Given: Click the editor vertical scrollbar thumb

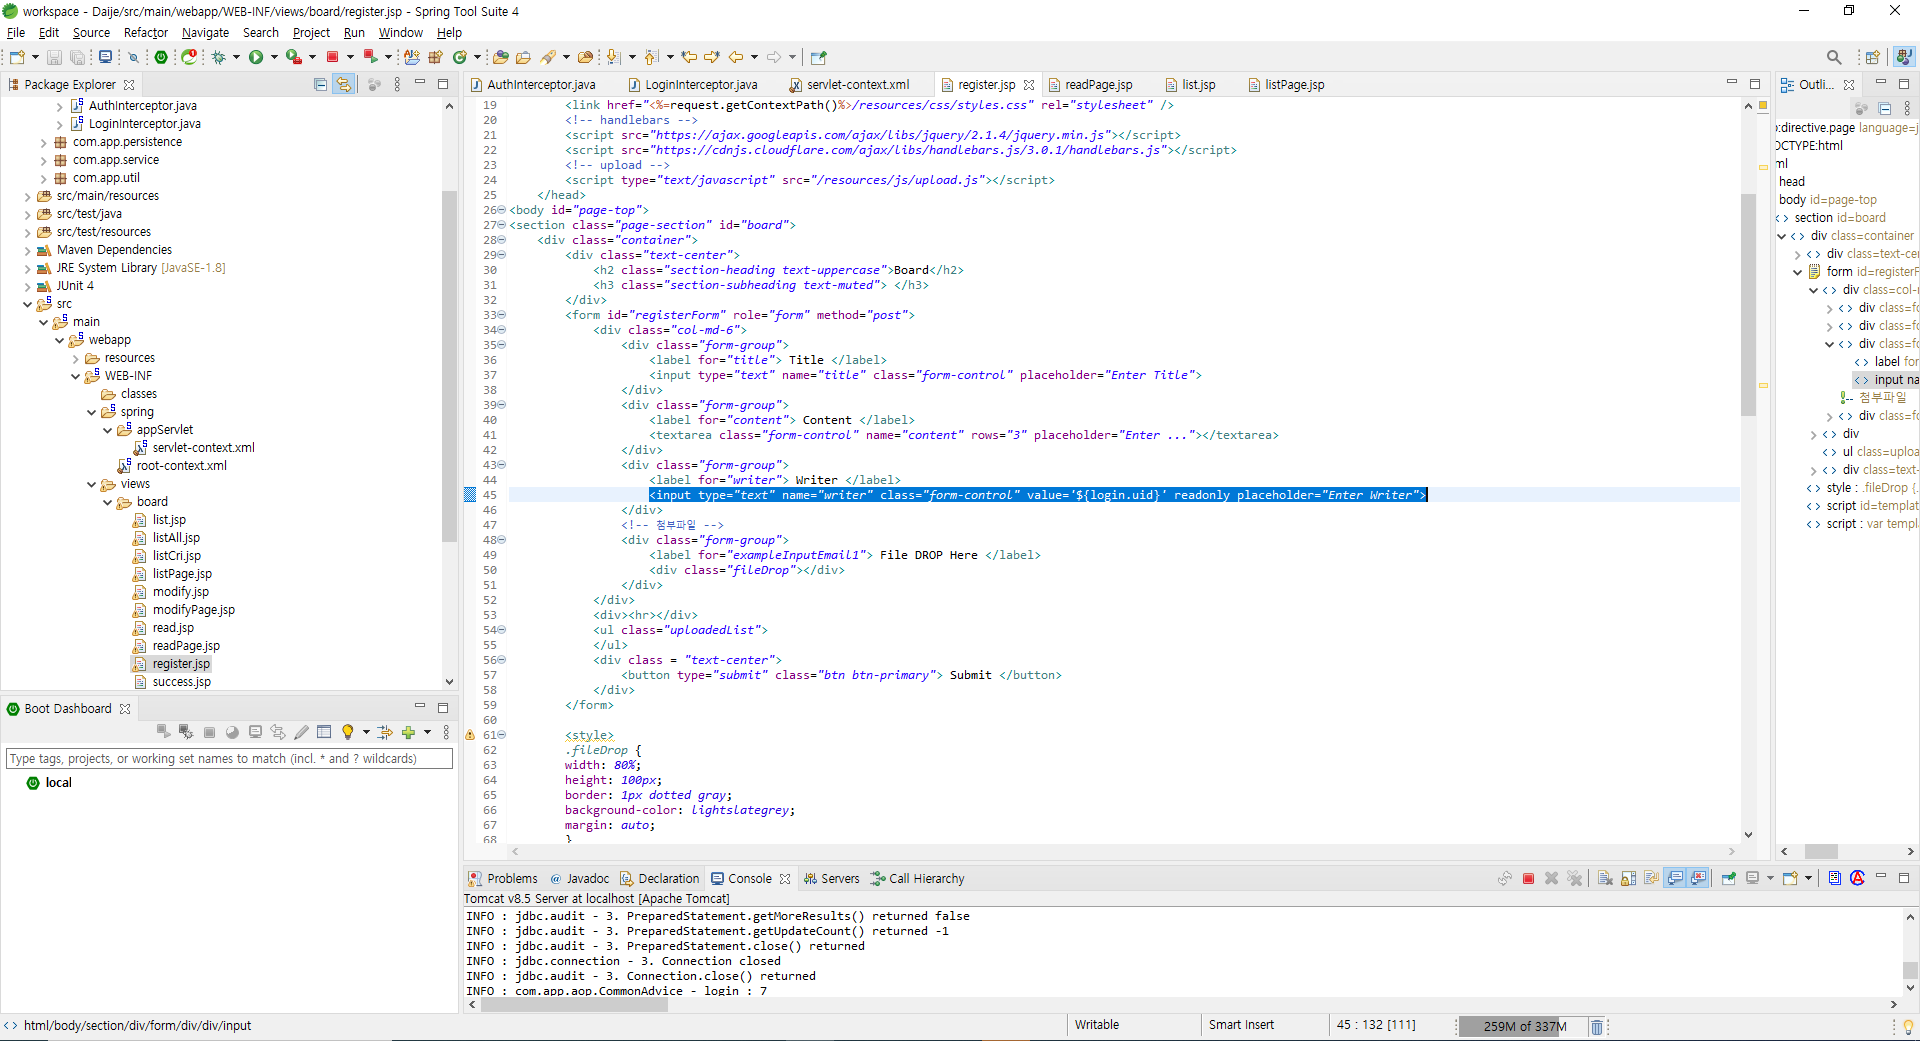Looking at the screenshot, I should (1748, 303).
